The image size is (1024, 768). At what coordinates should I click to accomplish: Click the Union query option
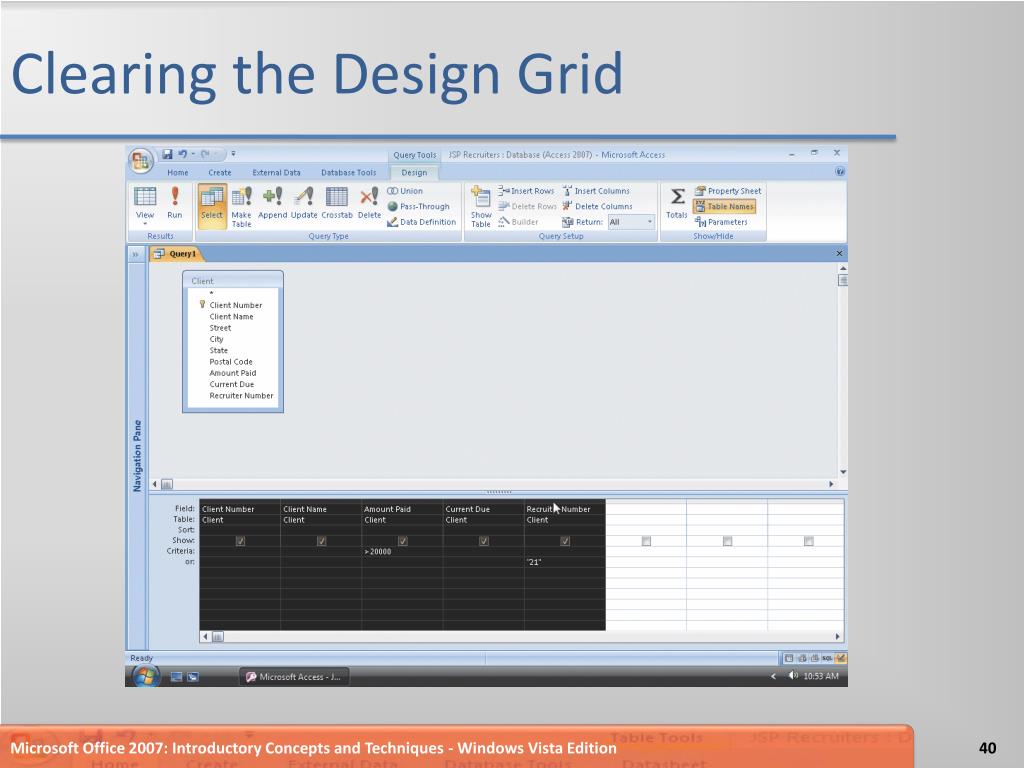(x=405, y=191)
